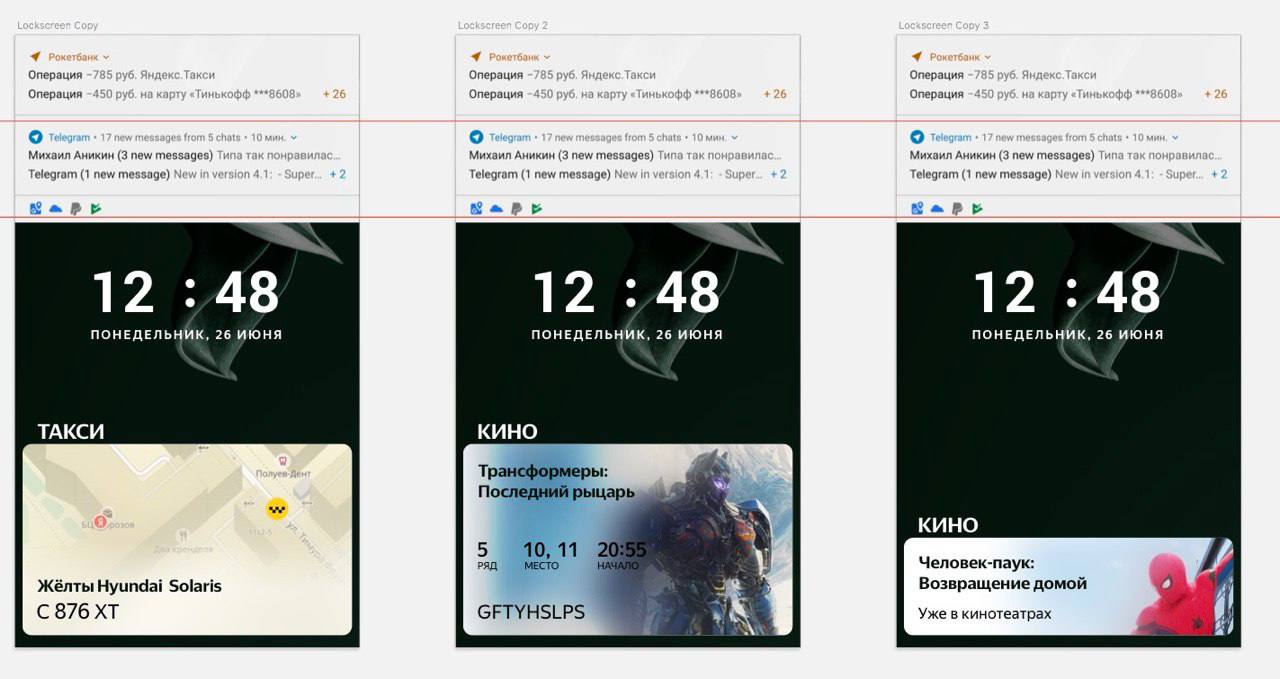Image resolution: width=1280 pixels, height=679 pixels.
Task: Show +26 more Рокетбанк notifications on Трансформеры lockscreen
Action: coord(775,94)
